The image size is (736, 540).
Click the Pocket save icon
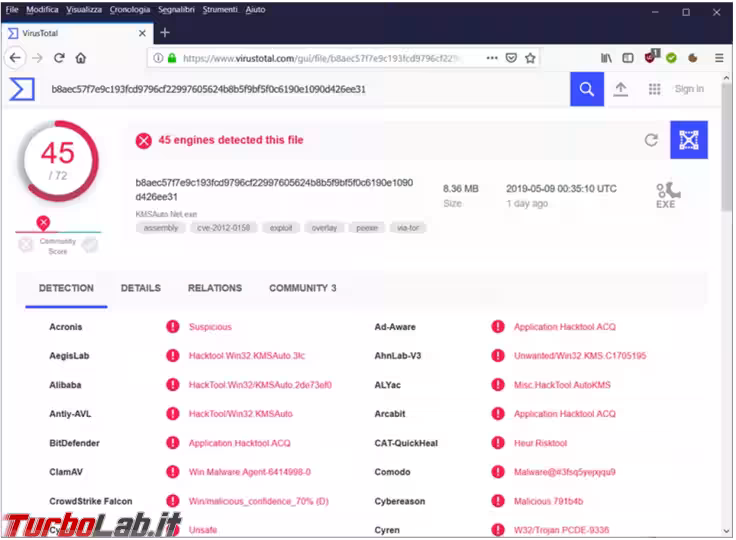click(x=511, y=58)
